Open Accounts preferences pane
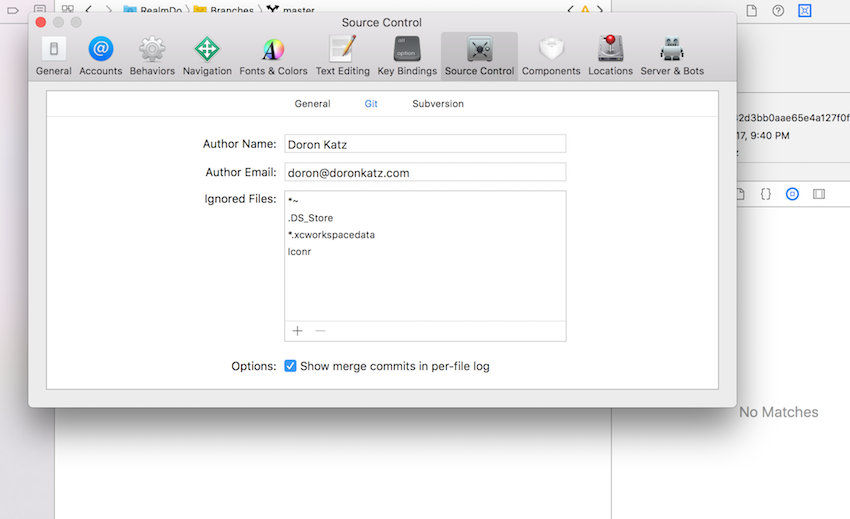 click(101, 56)
